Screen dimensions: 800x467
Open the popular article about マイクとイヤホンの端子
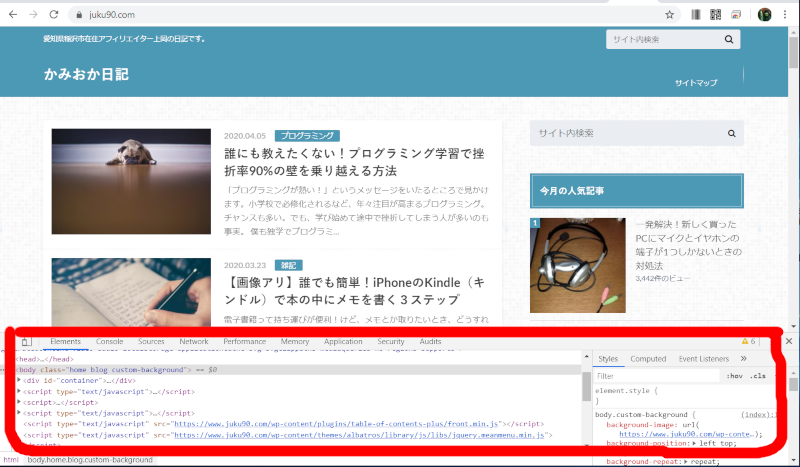pyautogui.click(x=688, y=245)
